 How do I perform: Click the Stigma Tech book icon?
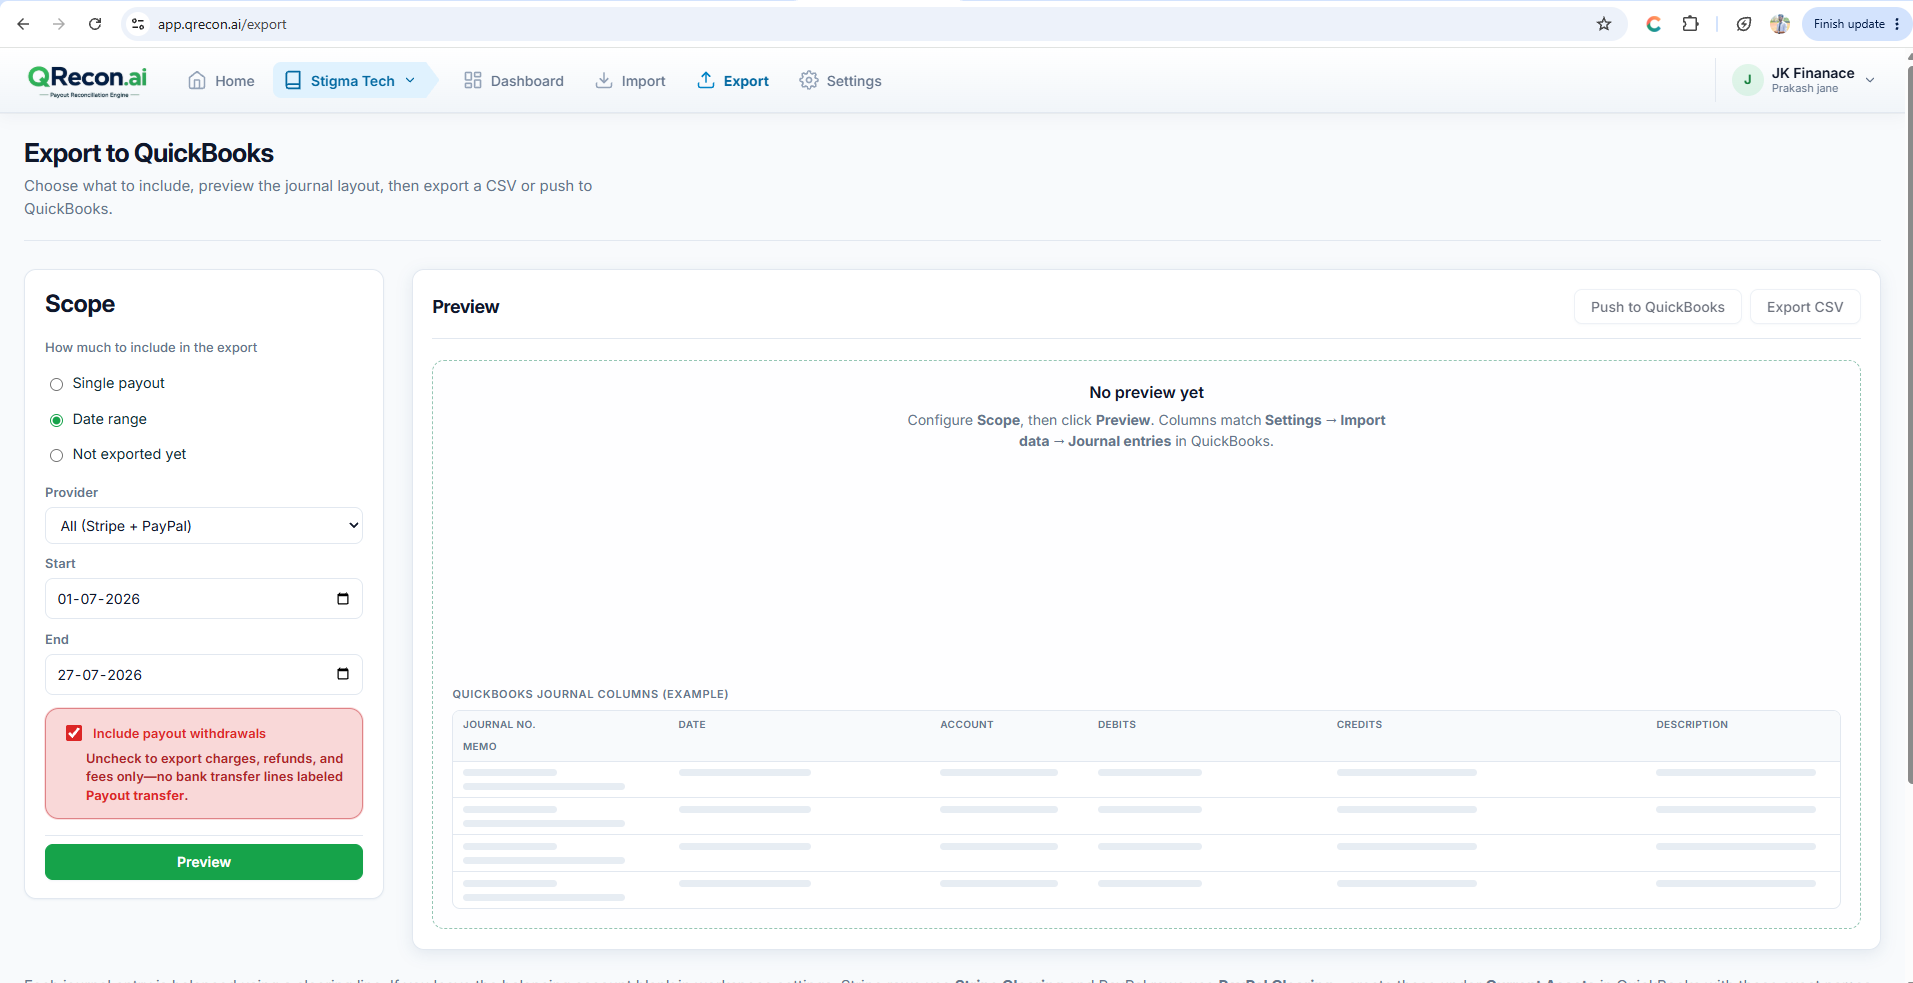pyautogui.click(x=293, y=81)
